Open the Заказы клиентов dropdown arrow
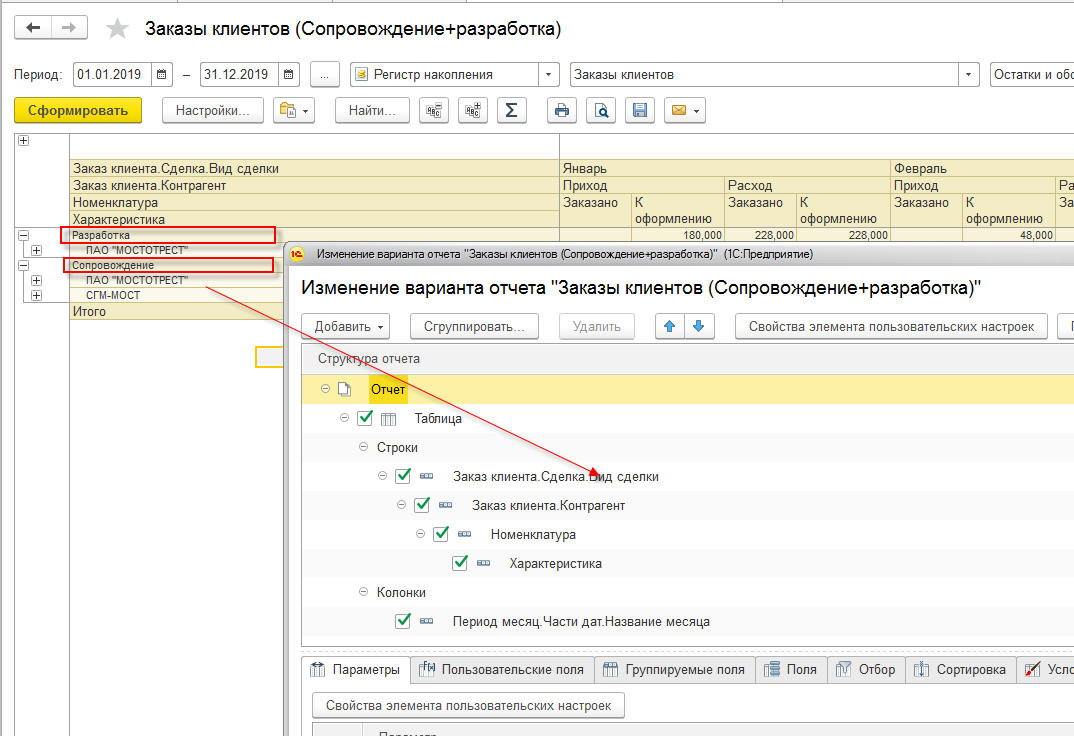The image size is (1074, 736). (x=969, y=75)
